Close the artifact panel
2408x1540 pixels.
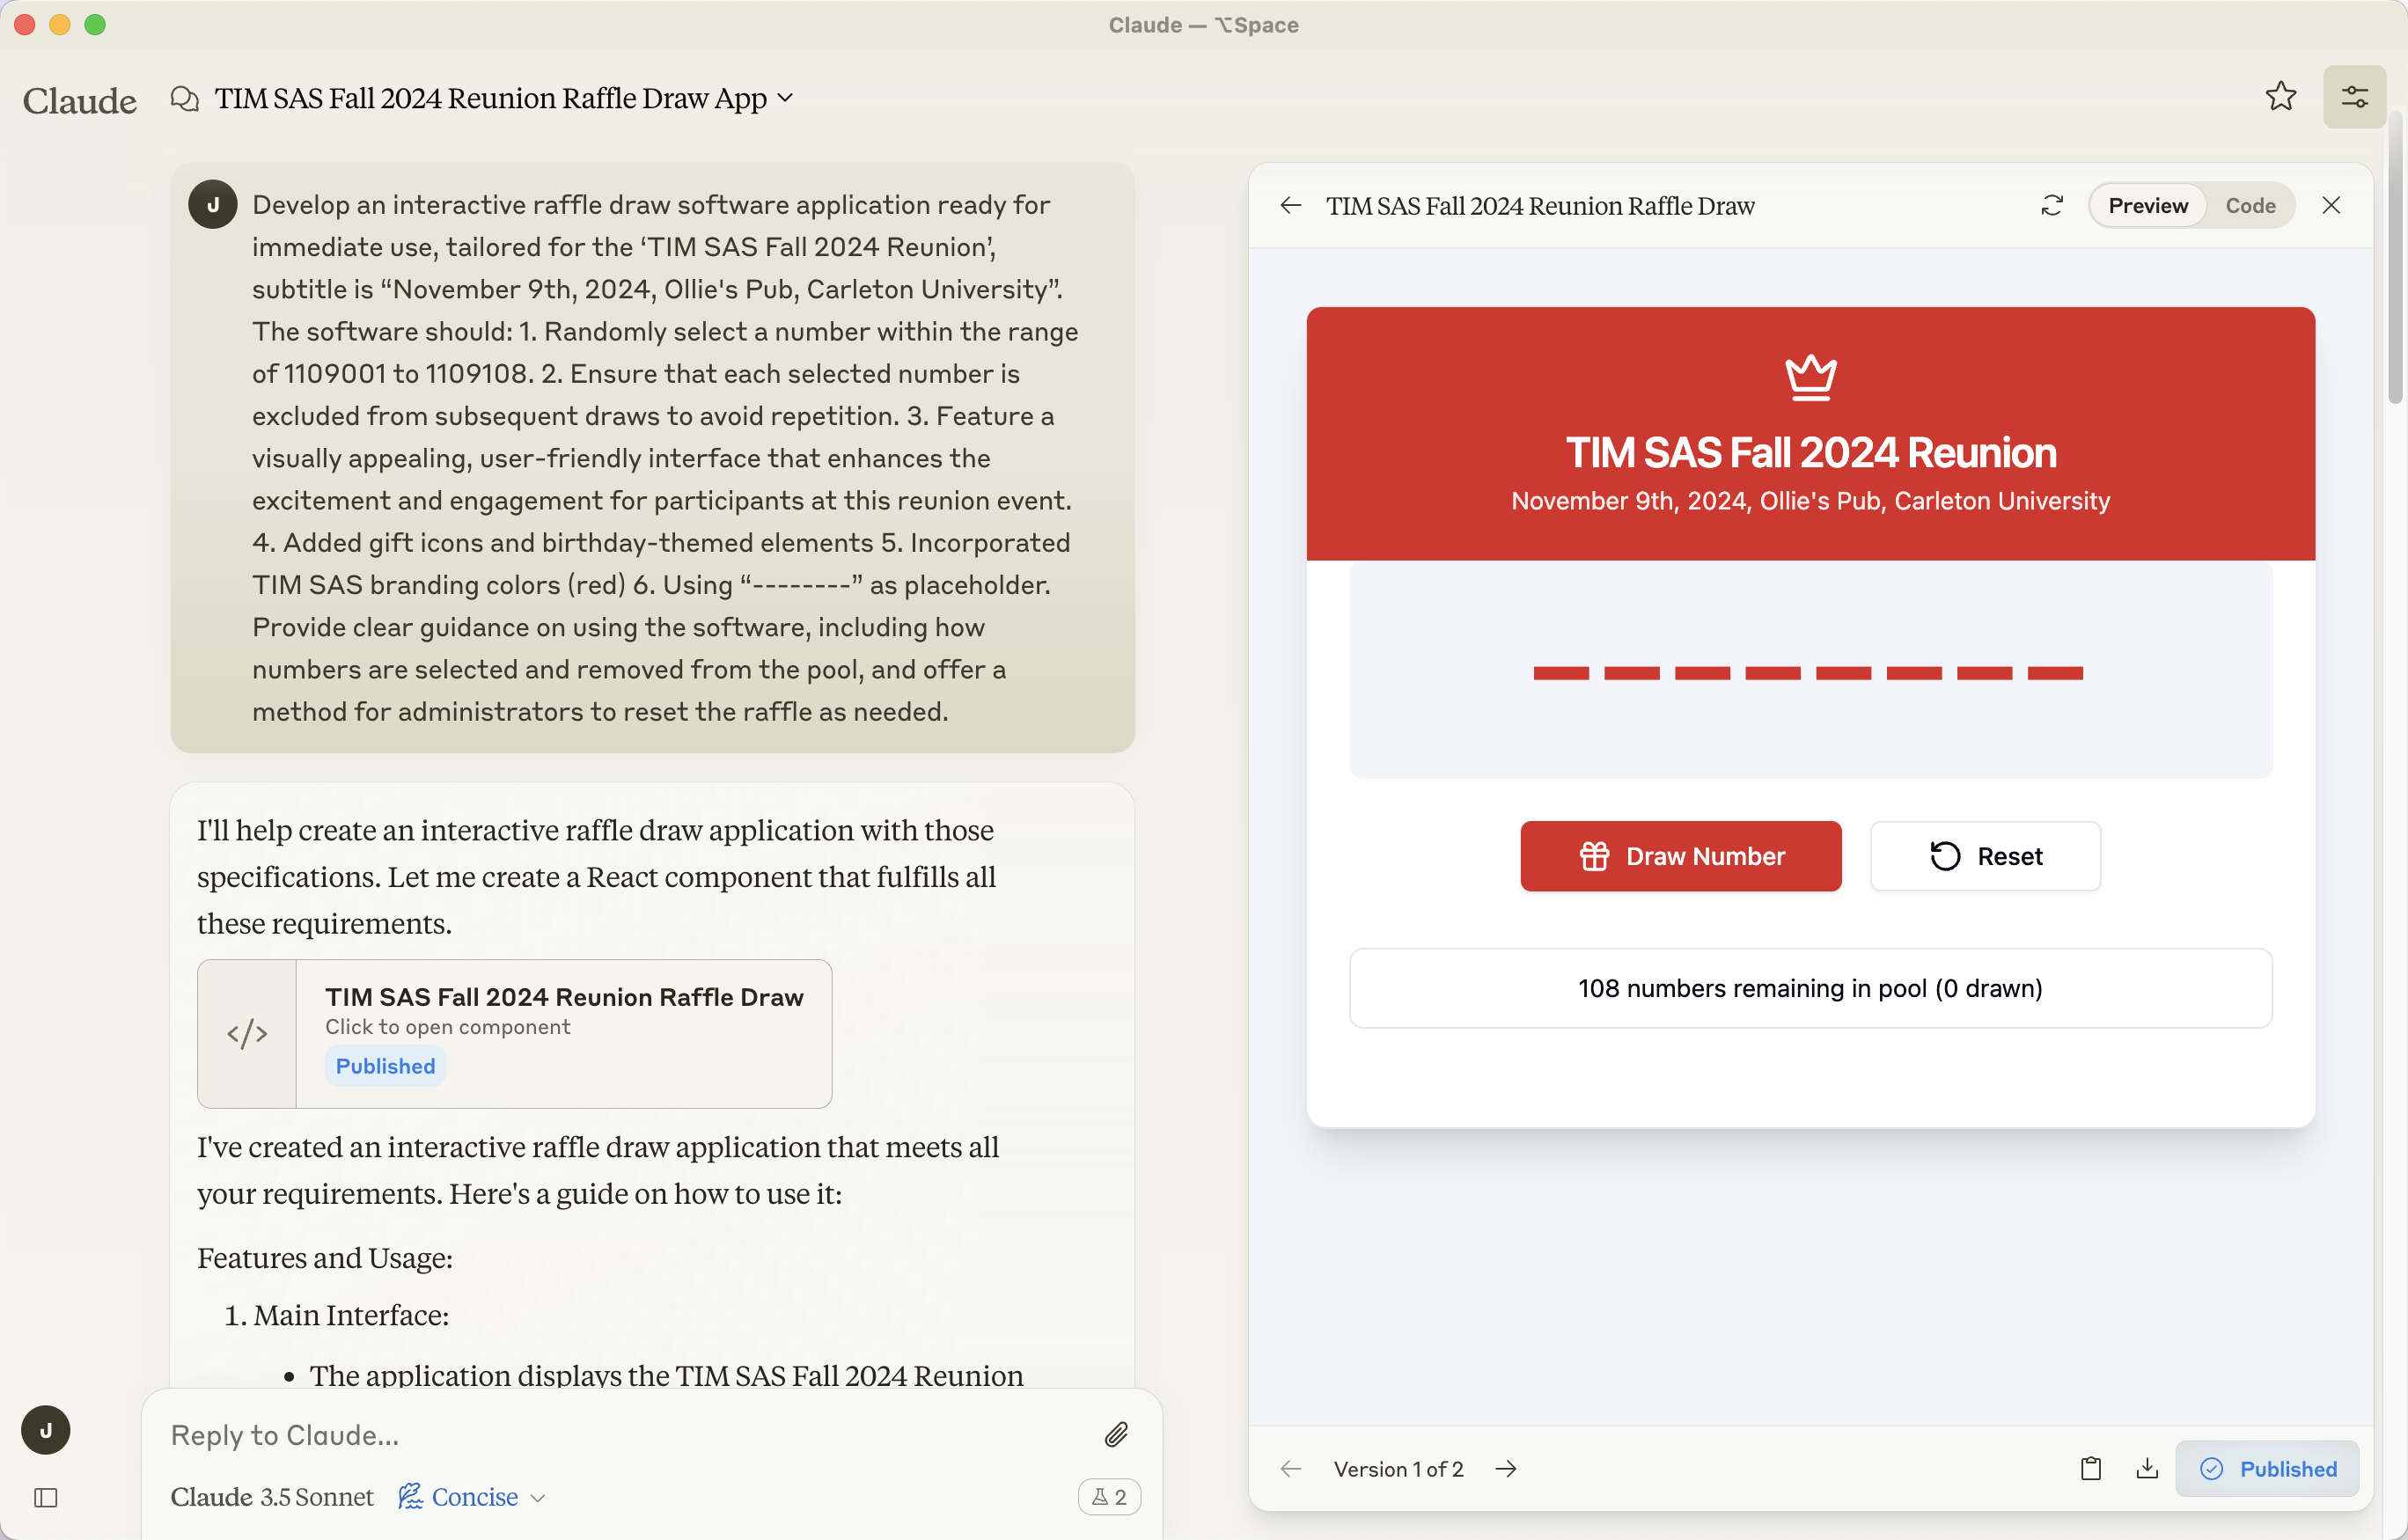coord(2331,205)
